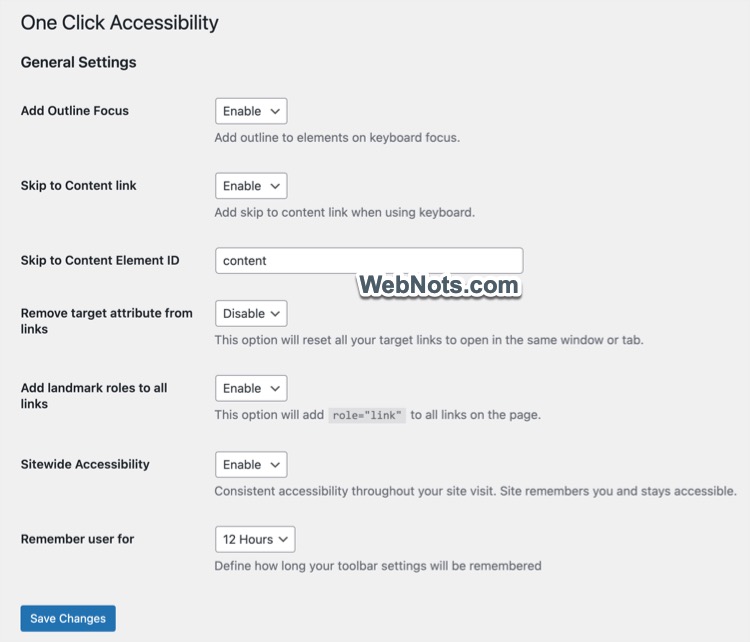This screenshot has width=750, height=642.
Task: Open the Sitewide Accessibility dropdown
Action: pyautogui.click(x=251, y=465)
